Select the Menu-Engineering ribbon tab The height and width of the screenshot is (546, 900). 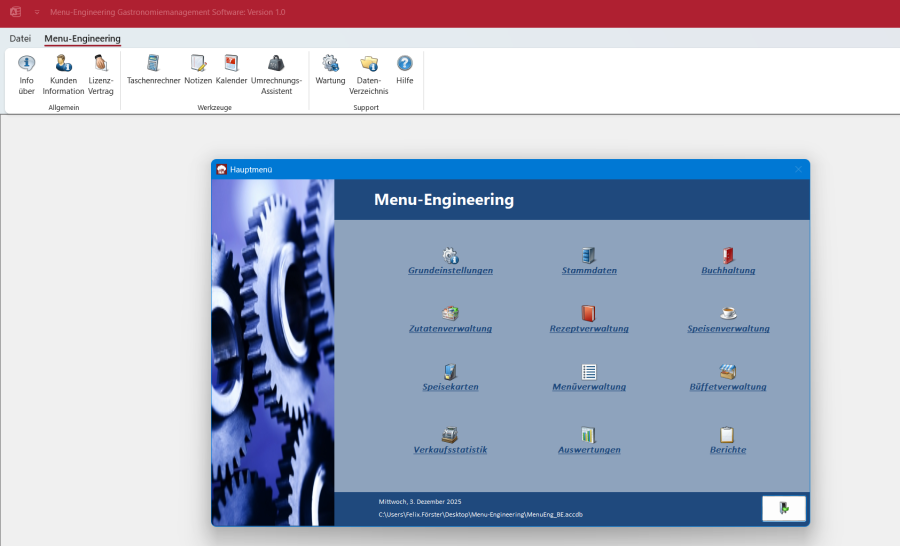click(x=82, y=38)
